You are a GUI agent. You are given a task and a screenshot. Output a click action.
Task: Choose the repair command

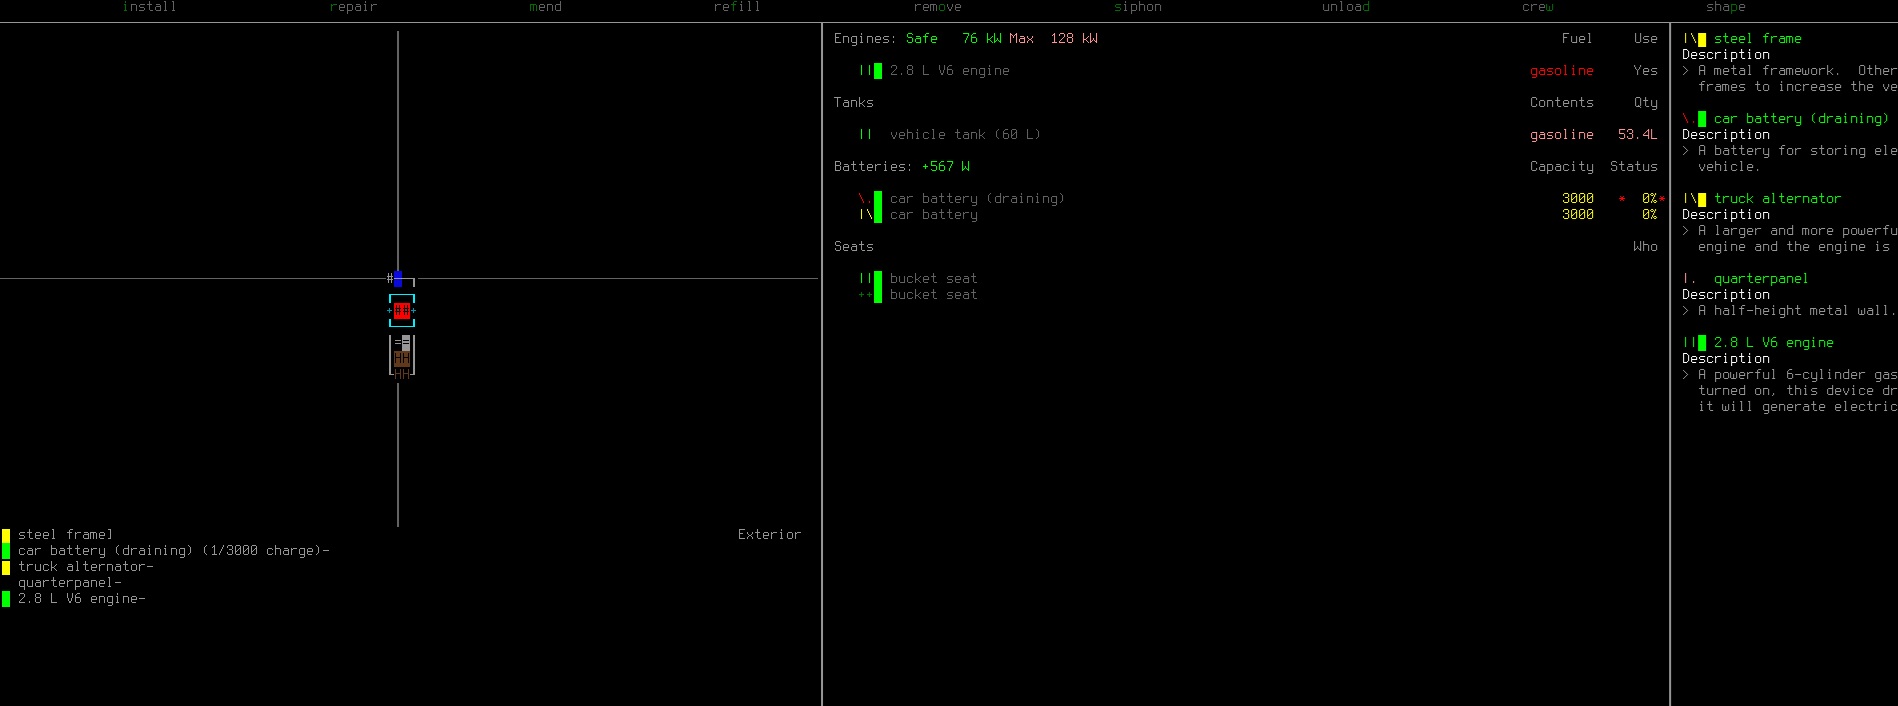coord(353,7)
